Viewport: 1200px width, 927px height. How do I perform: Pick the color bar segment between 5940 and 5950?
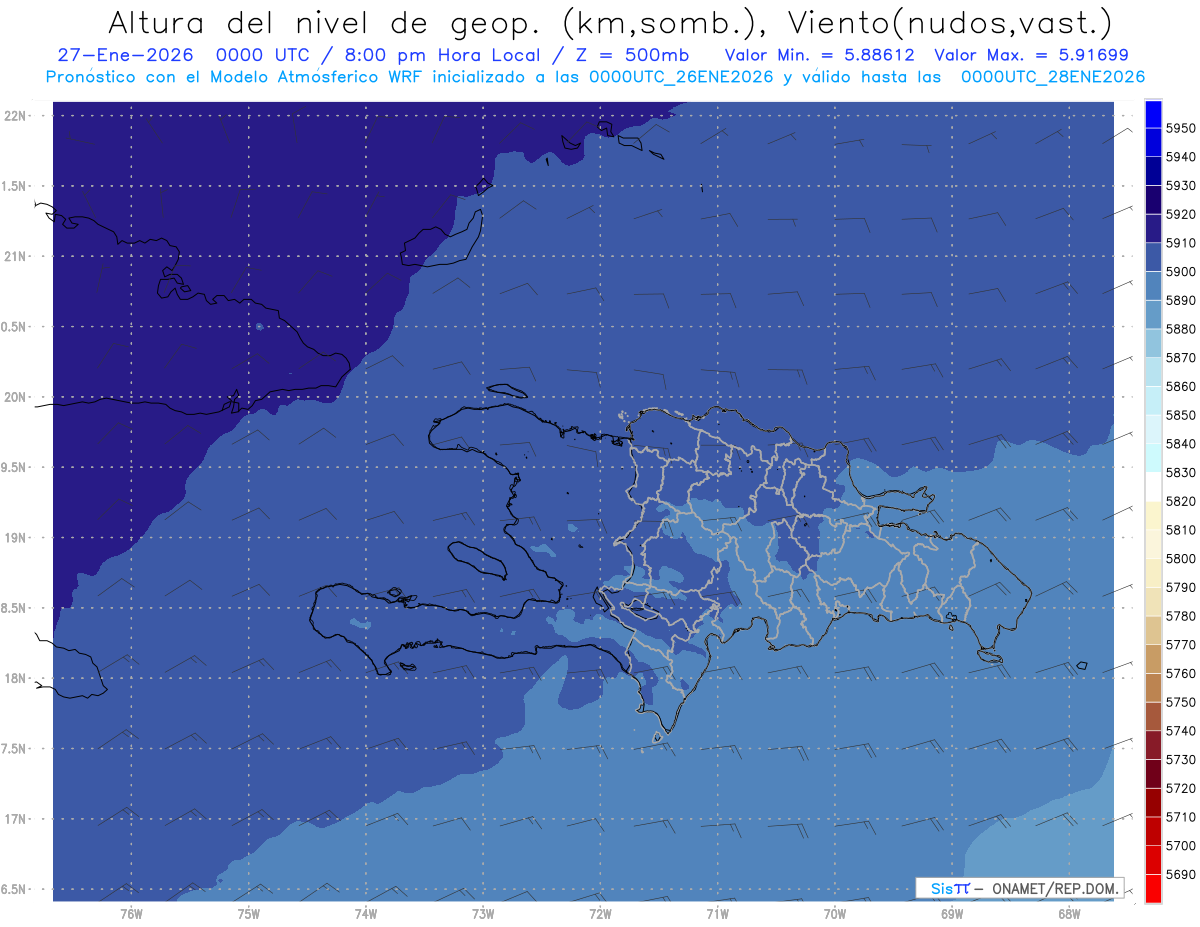(1153, 142)
